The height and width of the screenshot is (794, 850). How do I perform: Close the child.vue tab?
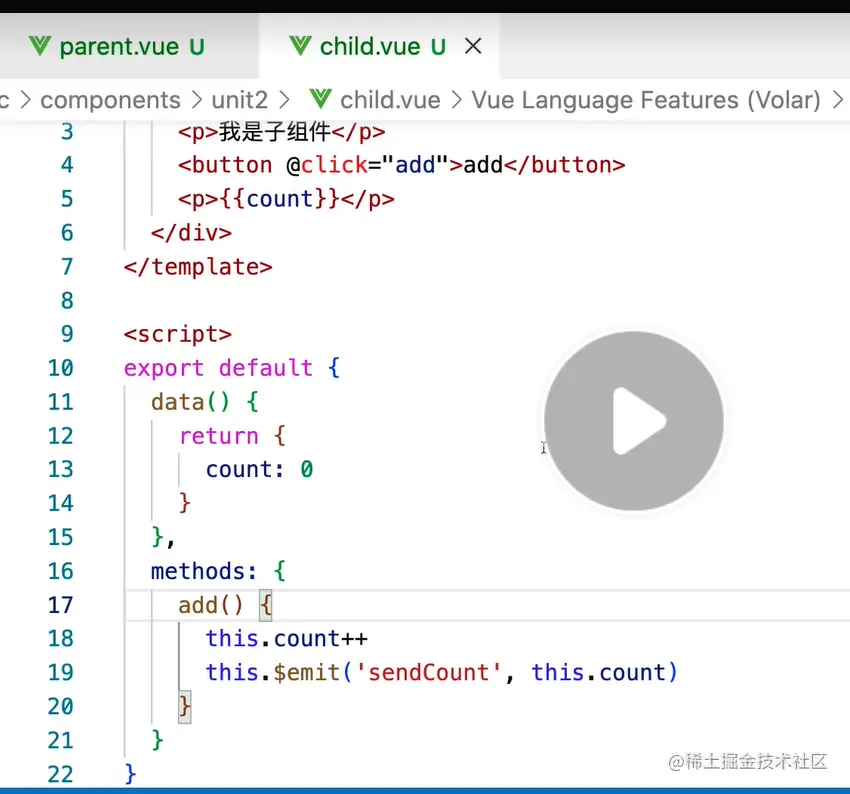point(473,46)
